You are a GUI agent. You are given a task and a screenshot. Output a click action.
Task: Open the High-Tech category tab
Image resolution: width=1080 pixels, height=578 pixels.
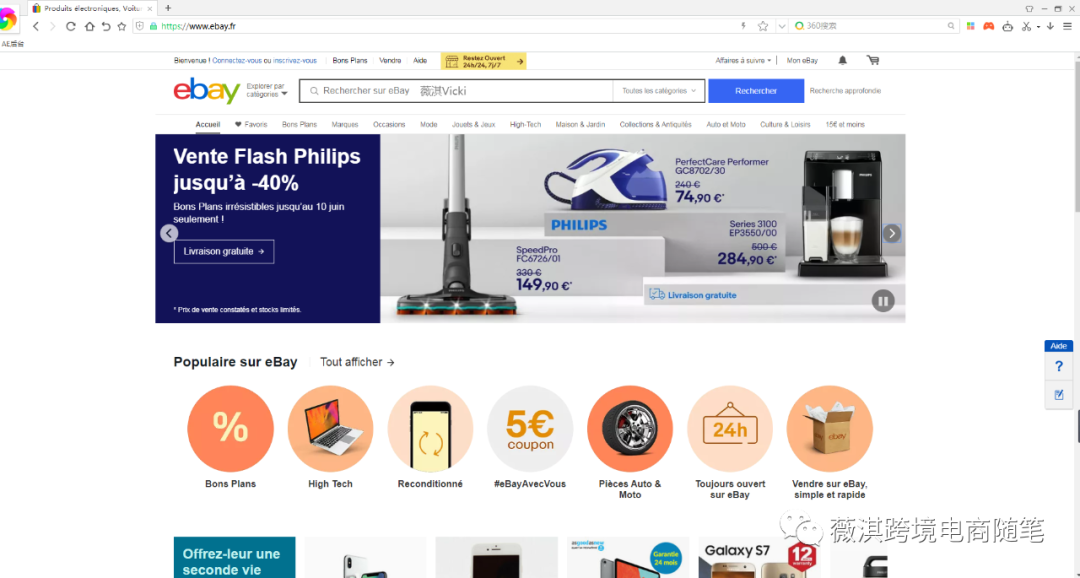[x=526, y=125]
